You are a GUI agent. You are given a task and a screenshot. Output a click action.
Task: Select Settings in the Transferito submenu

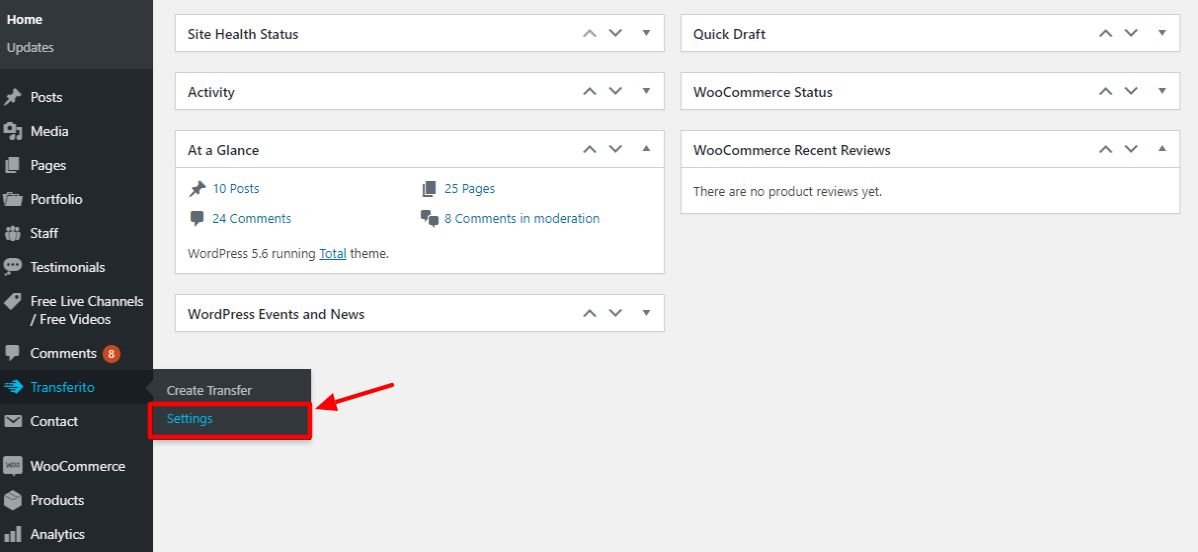[x=189, y=419]
